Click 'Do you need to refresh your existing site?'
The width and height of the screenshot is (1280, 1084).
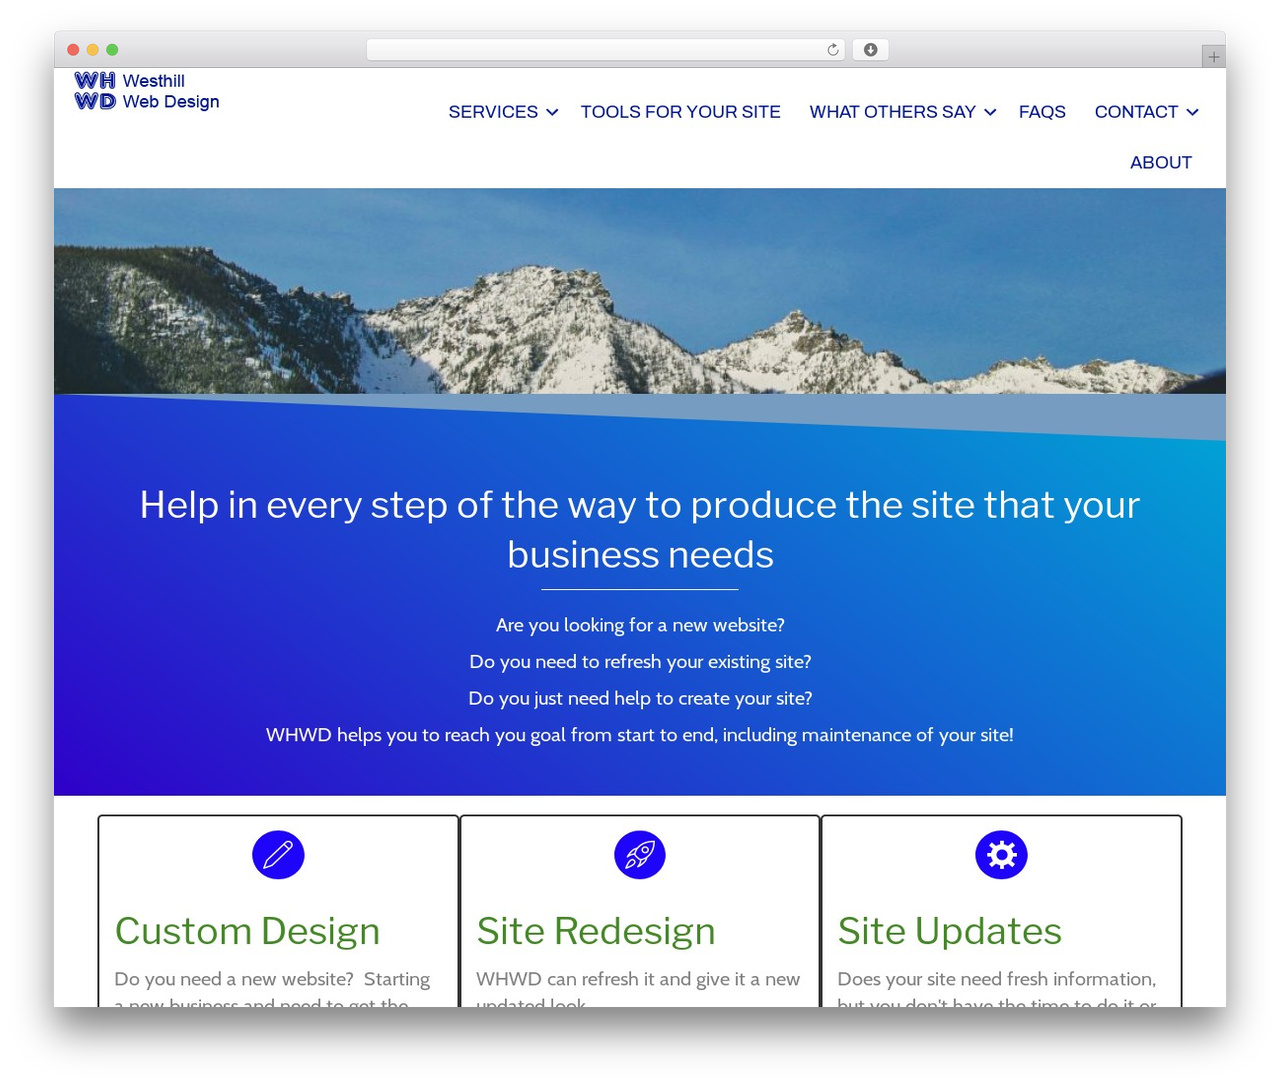click(640, 662)
